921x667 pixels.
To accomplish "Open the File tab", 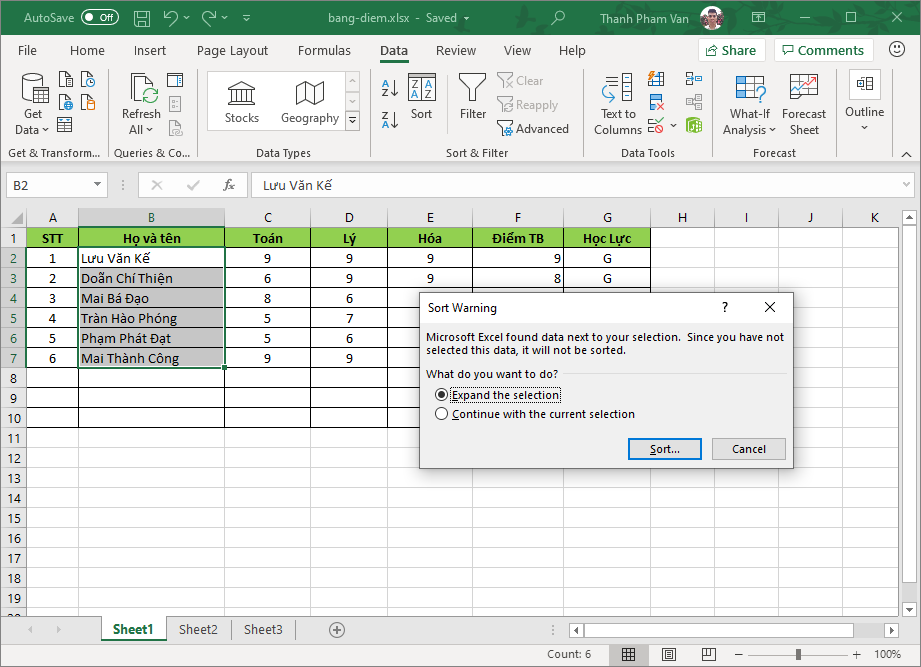I will pos(27,50).
